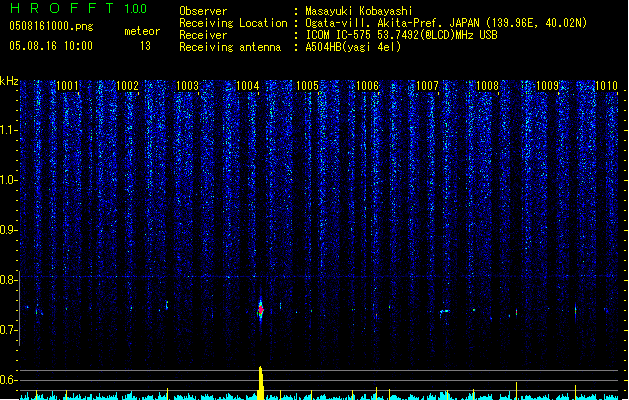The image size is (629, 400).
Task: Click the Receiving antenna label
Action: point(230,47)
